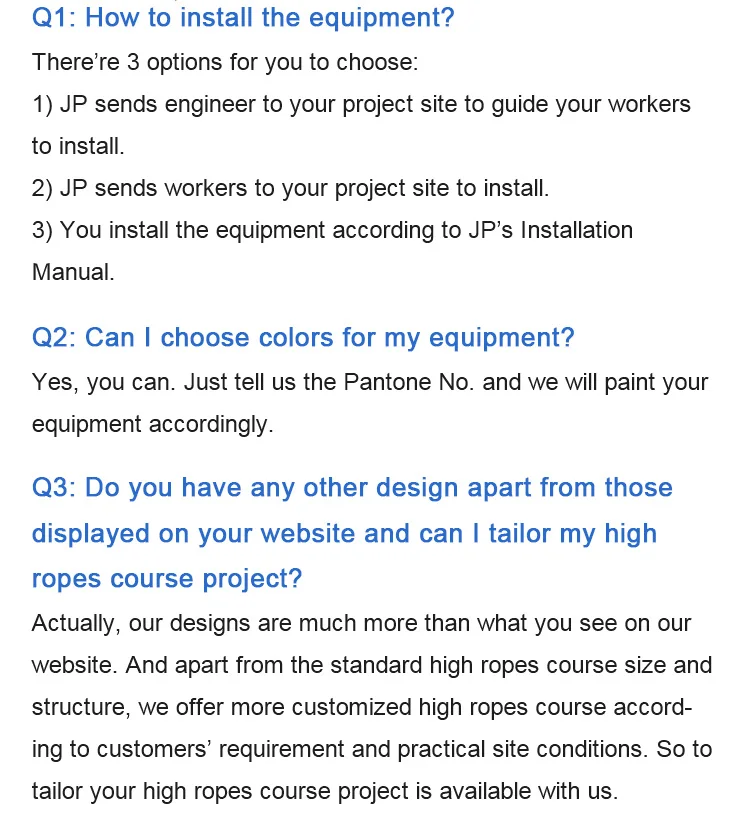Select option 1 about JP sending engineer
This screenshot has width=750, height=829.
(x=361, y=104)
